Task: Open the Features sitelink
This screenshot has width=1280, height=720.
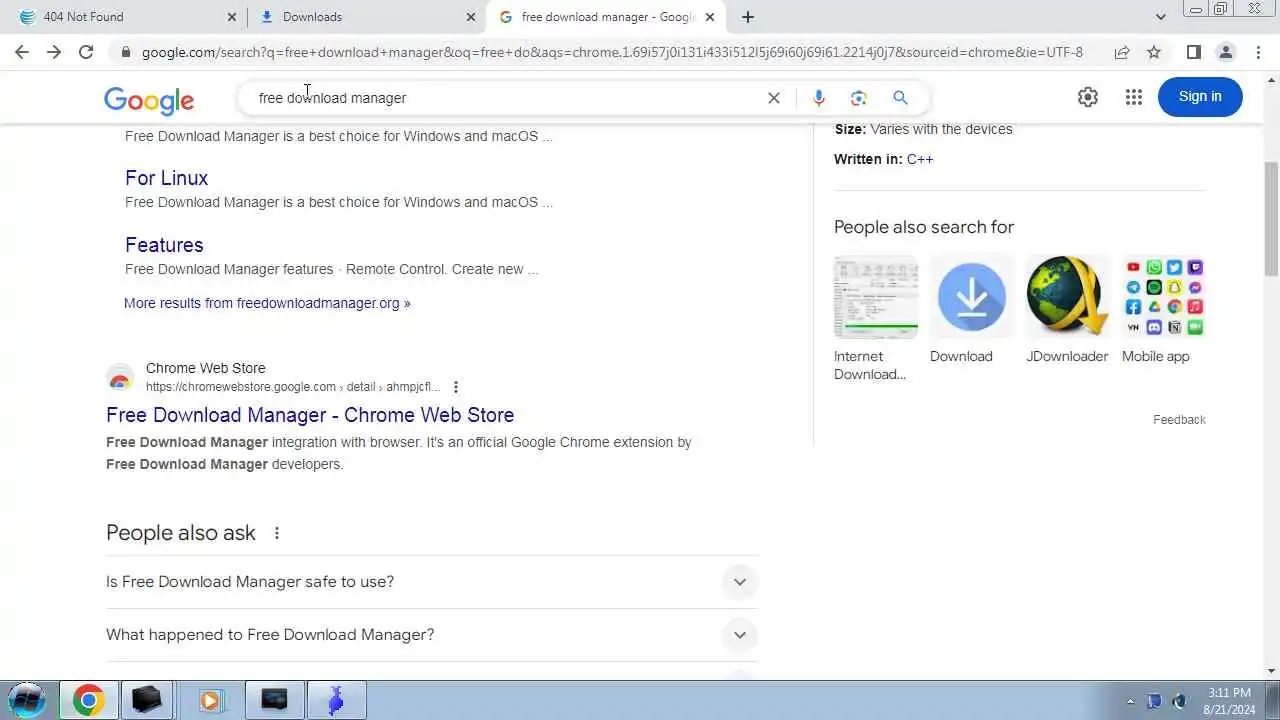Action: (164, 245)
